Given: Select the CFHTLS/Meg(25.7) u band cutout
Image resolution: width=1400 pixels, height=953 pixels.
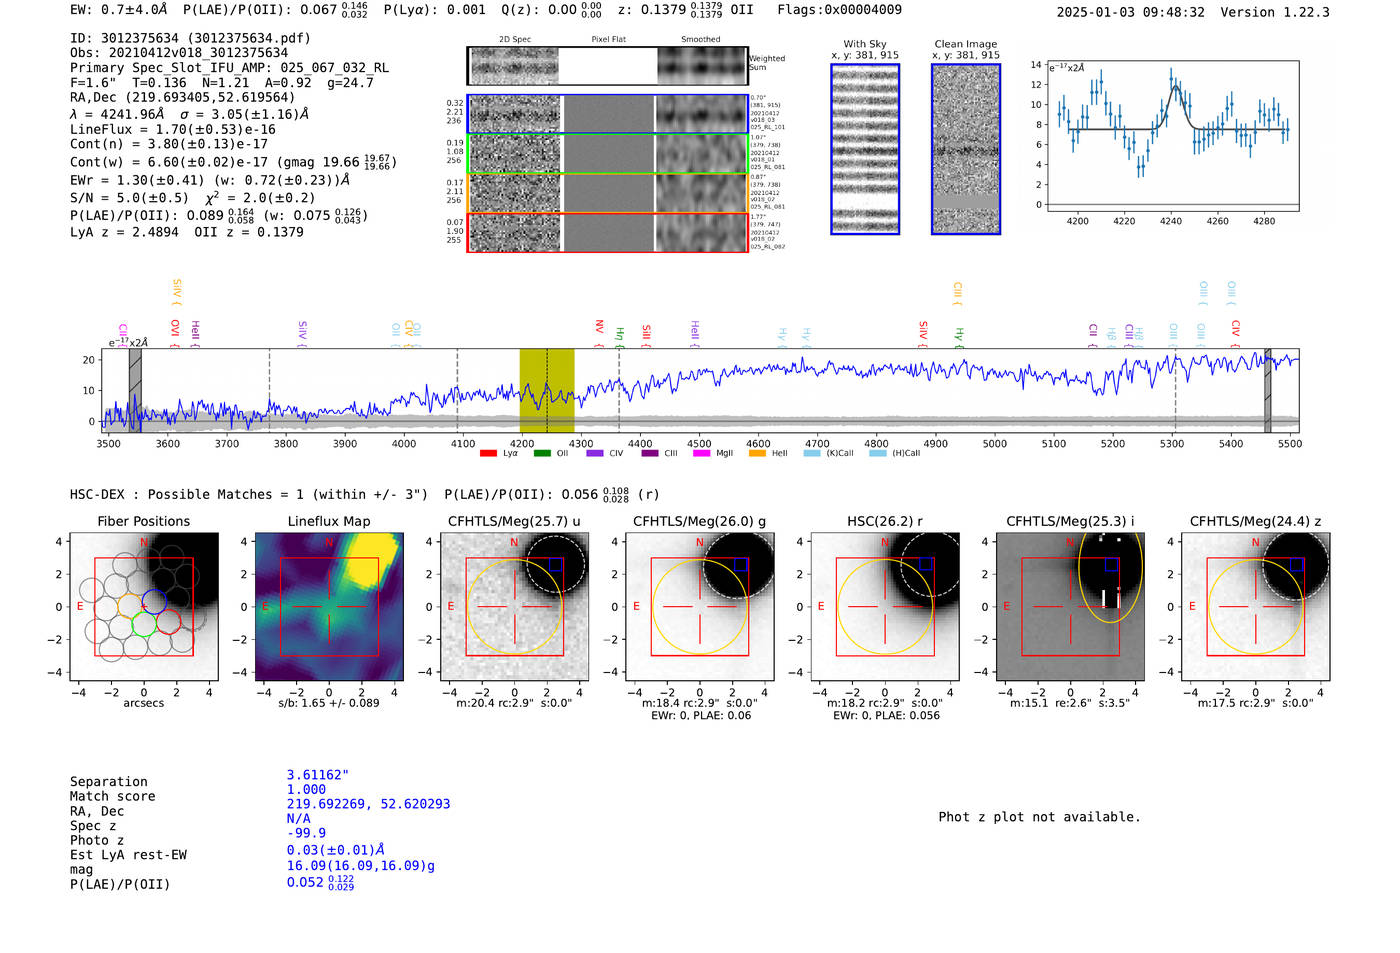Looking at the screenshot, I should (x=514, y=606).
